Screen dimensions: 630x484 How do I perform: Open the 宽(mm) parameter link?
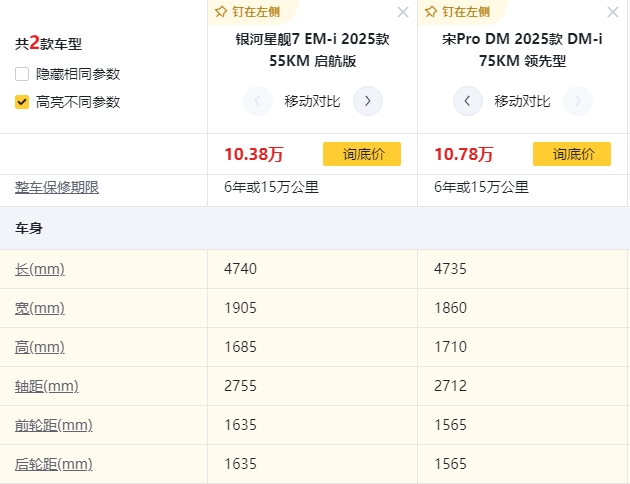(x=40, y=308)
